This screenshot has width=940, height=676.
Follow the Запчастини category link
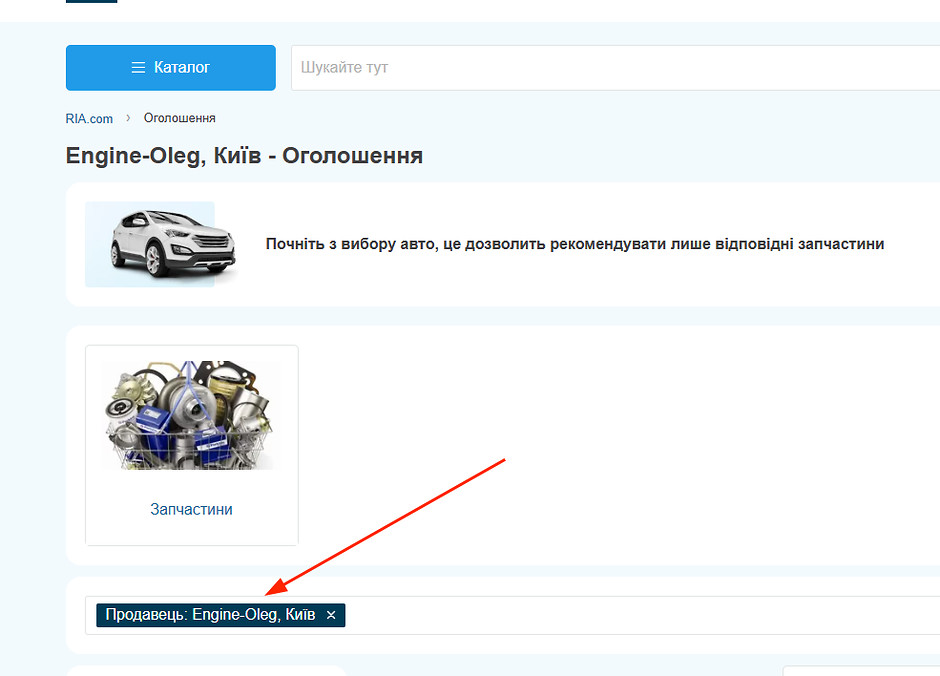tap(191, 509)
